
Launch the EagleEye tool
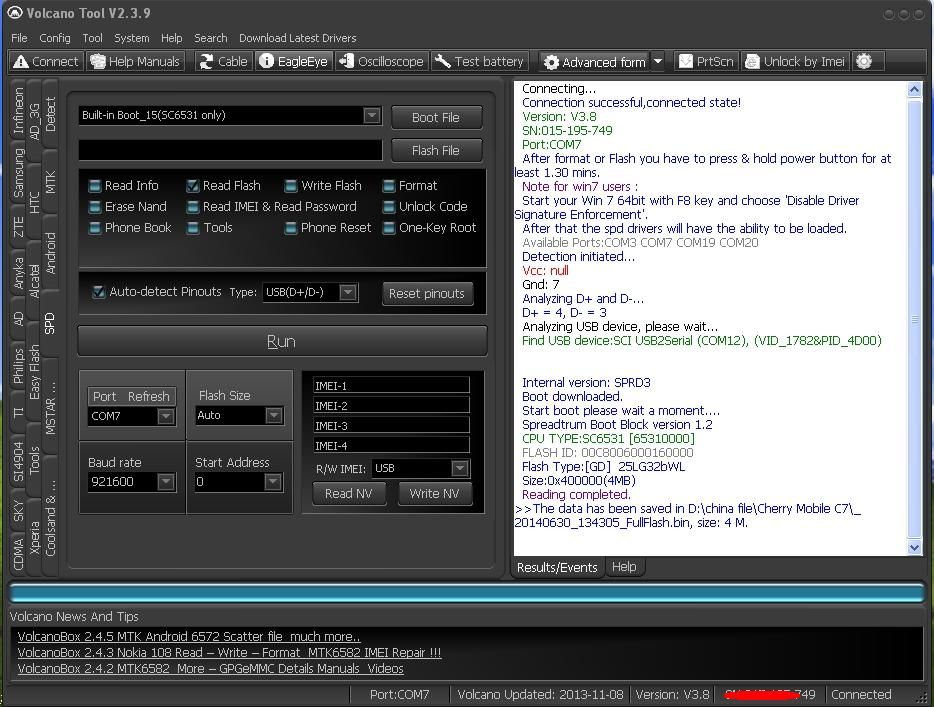(293, 61)
